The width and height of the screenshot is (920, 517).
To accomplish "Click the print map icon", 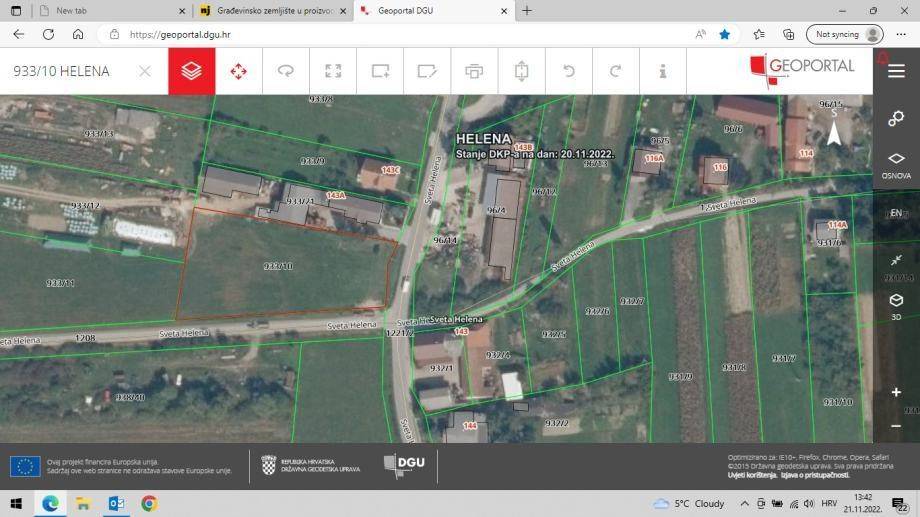I will click(x=474, y=71).
